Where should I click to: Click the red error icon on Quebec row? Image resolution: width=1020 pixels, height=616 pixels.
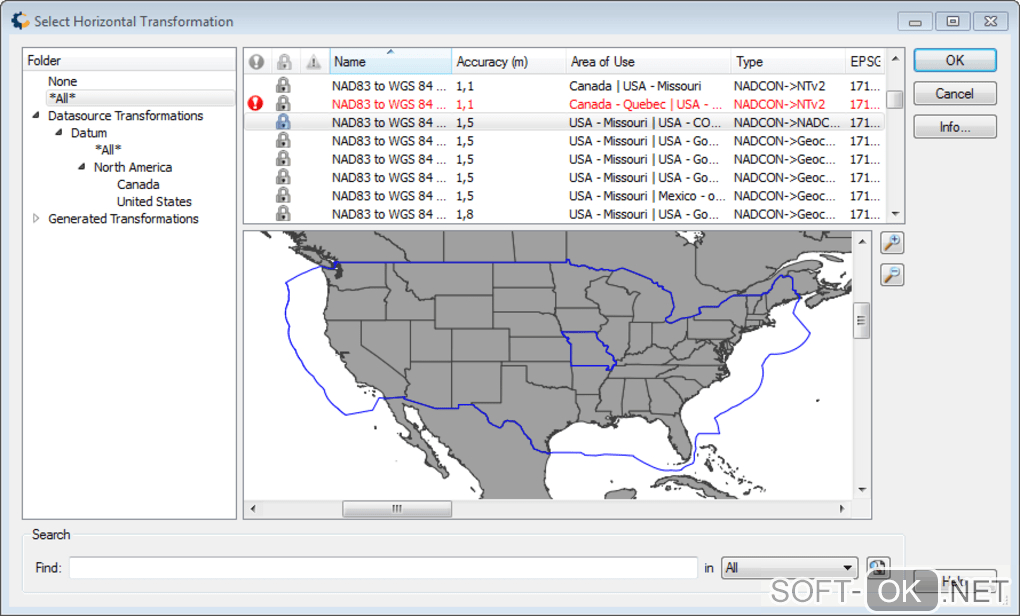256,103
